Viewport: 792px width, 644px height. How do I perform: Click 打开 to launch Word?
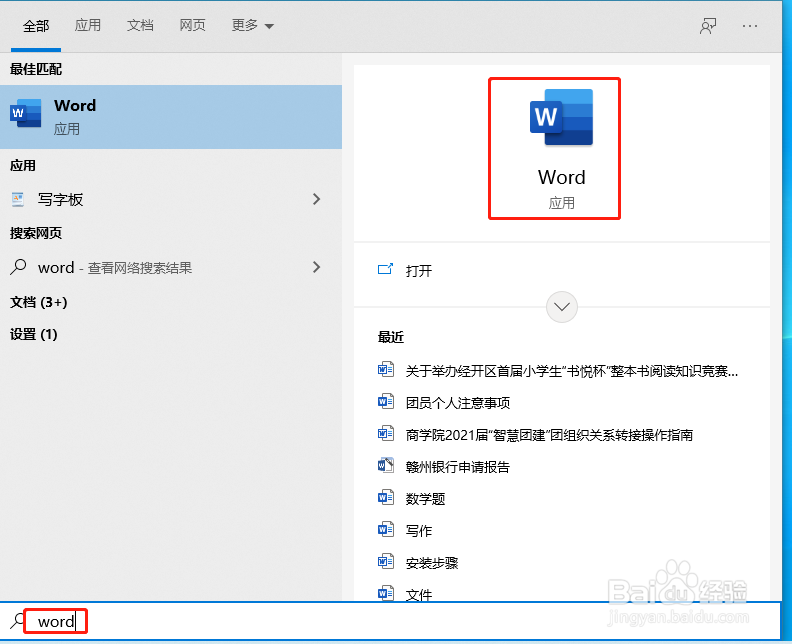419,271
